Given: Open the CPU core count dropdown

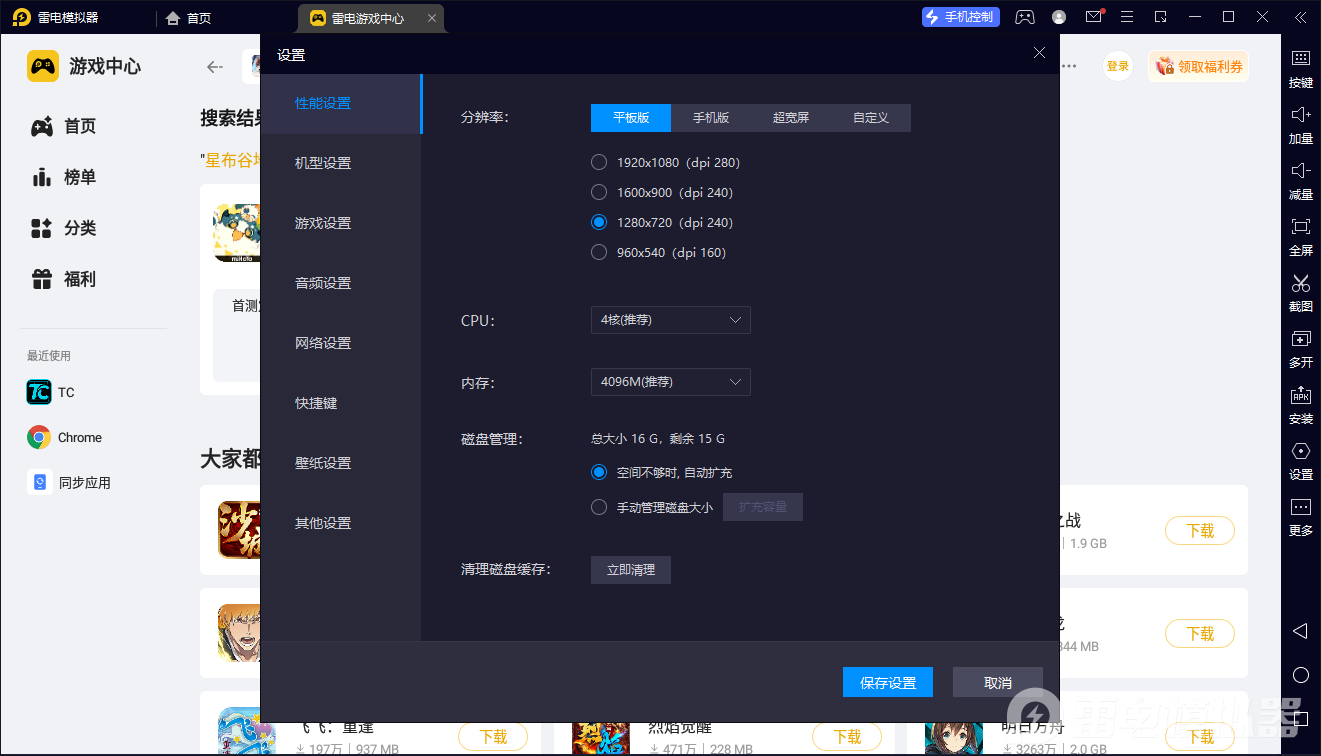Looking at the screenshot, I should 670,320.
